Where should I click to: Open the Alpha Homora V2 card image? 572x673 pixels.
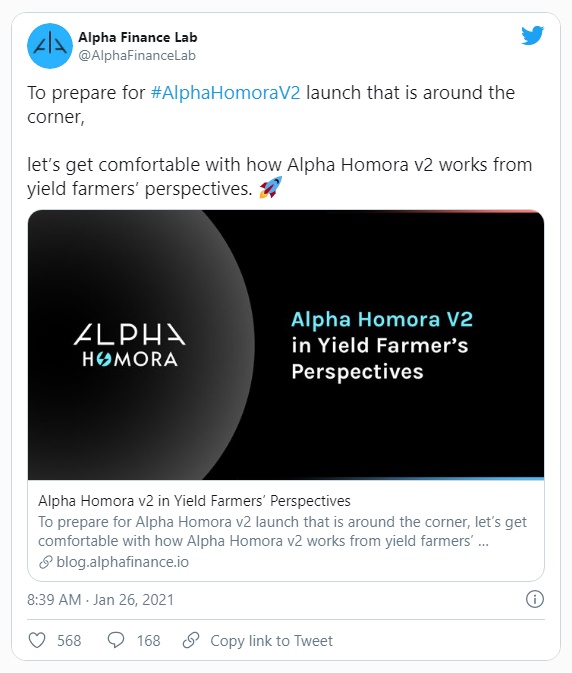click(286, 345)
